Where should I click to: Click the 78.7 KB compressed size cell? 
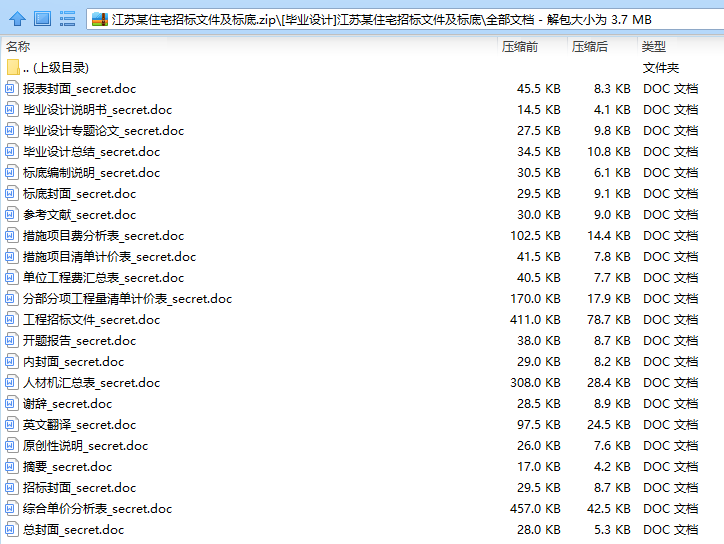pyautogui.click(x=609, y=320)
